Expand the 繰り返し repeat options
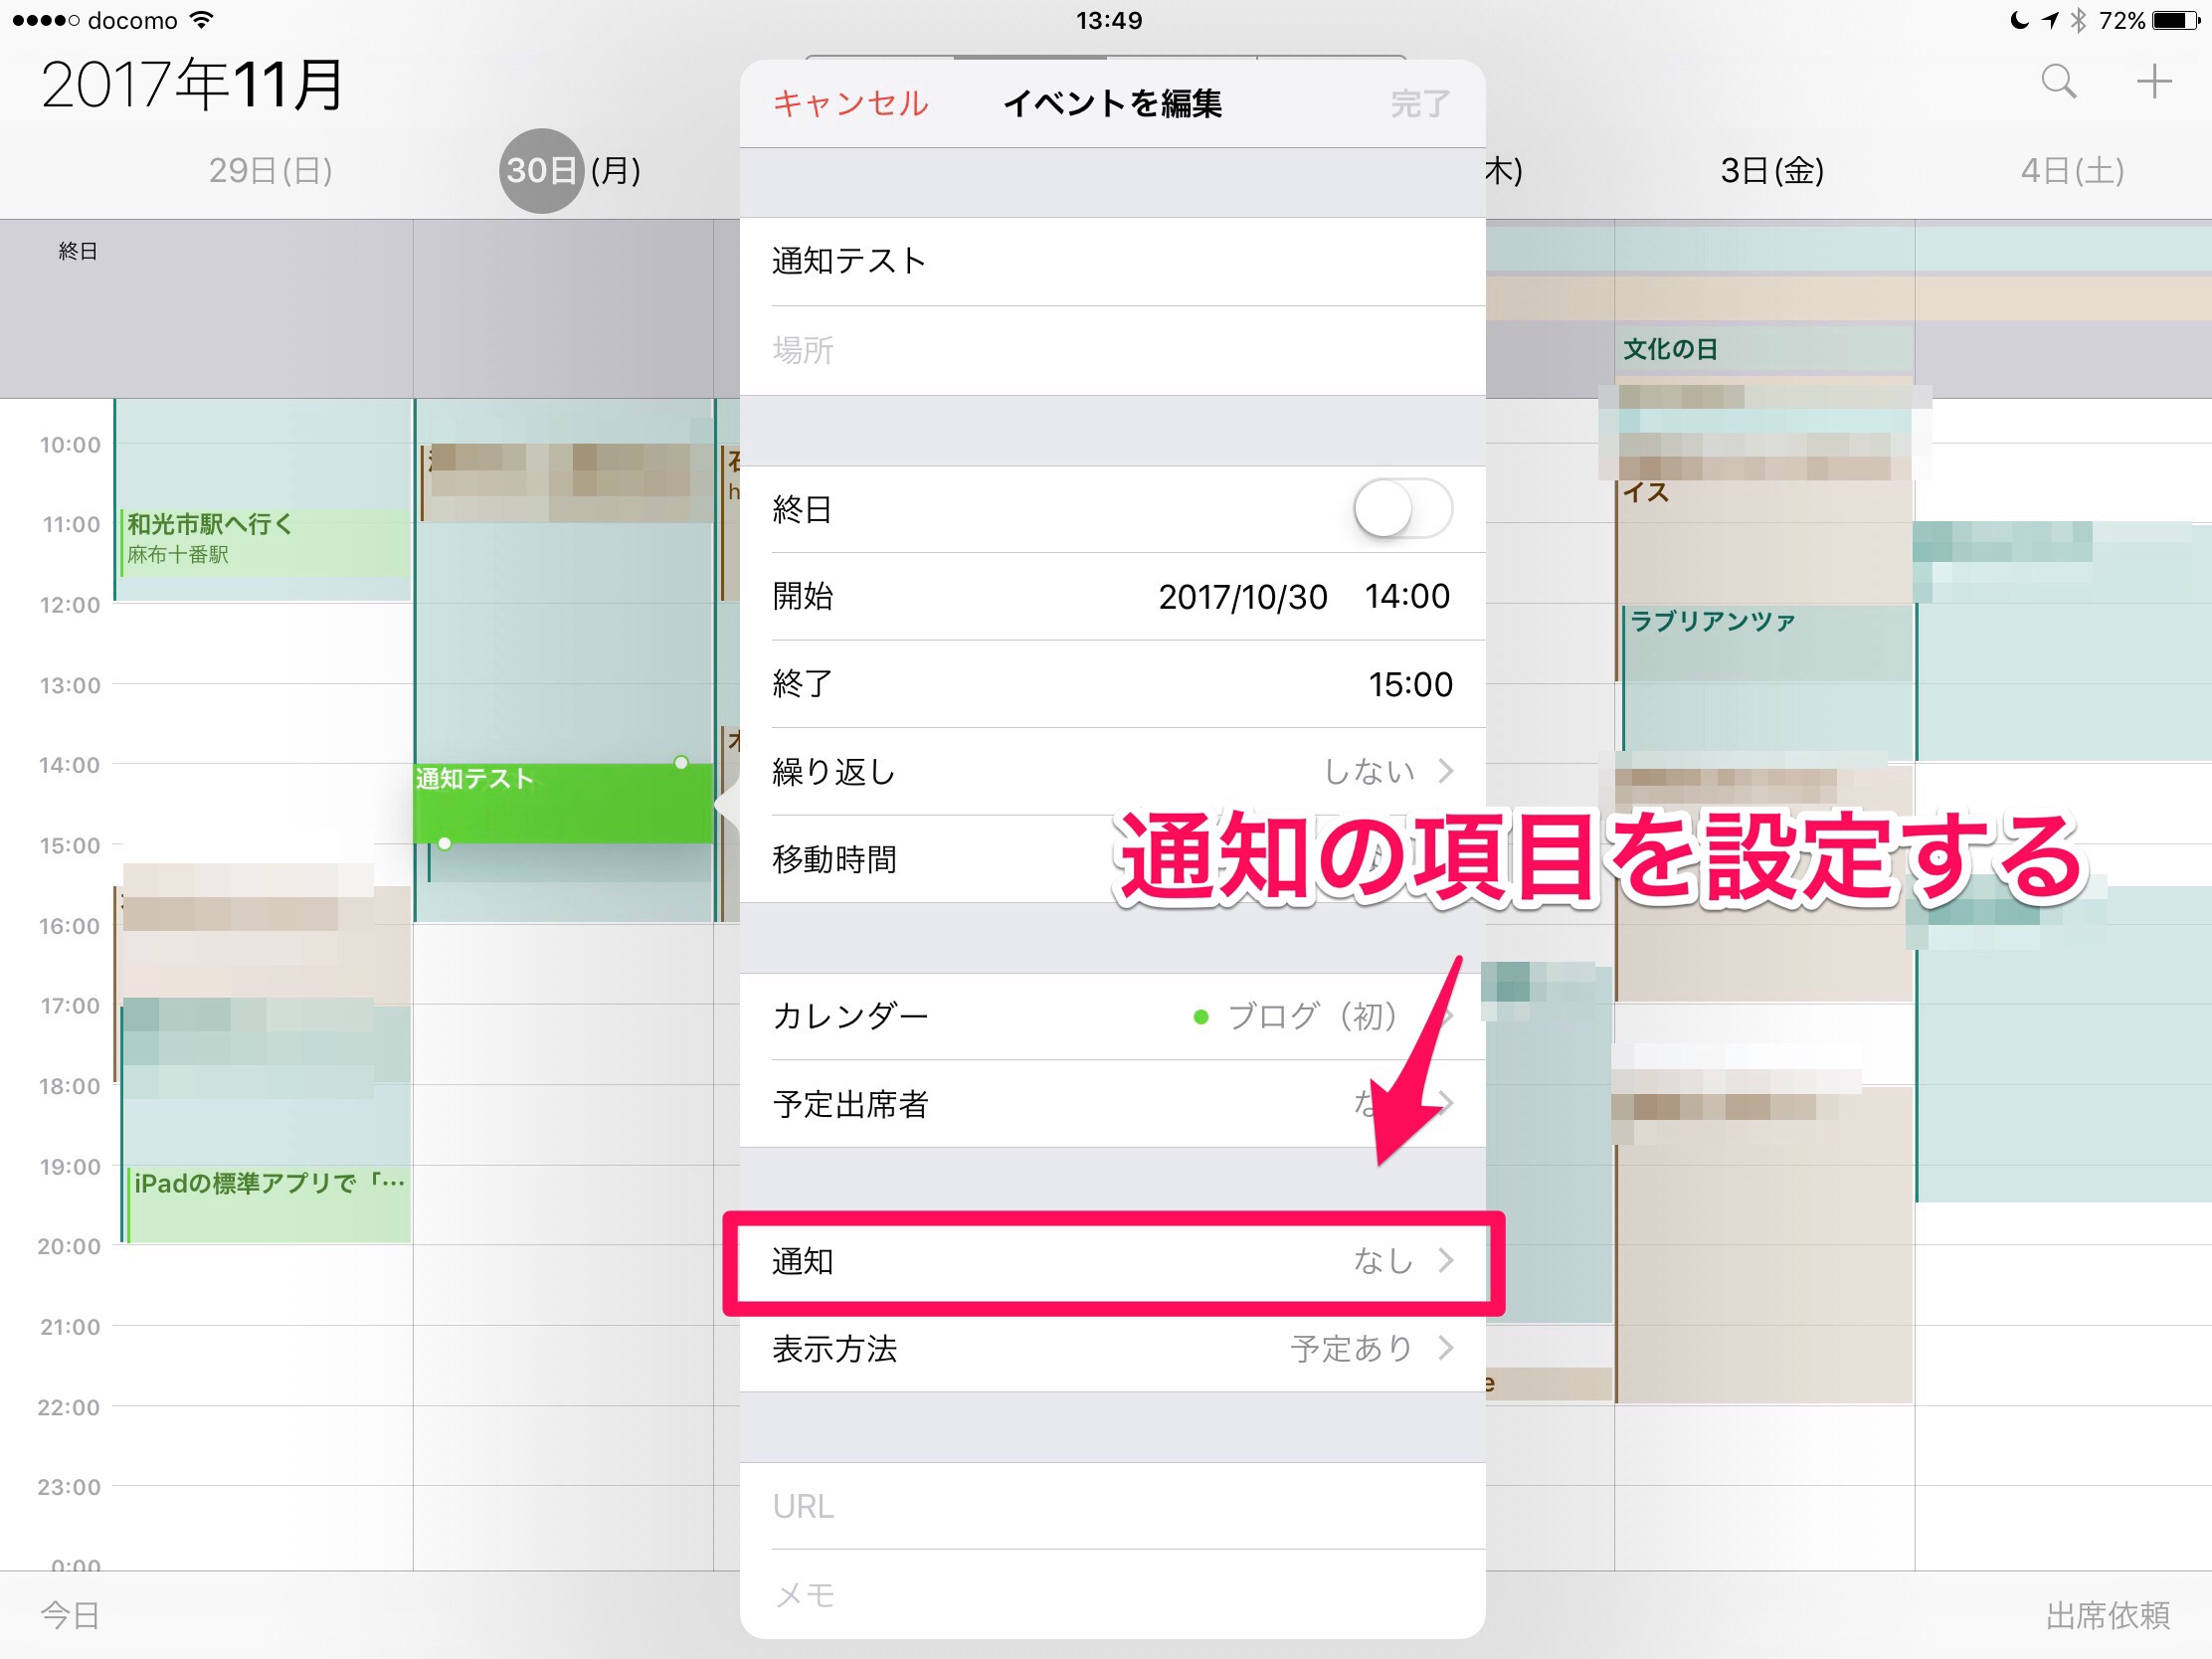Image resolution: width=2212 pixels, height=1659 pixels. 1112,771
